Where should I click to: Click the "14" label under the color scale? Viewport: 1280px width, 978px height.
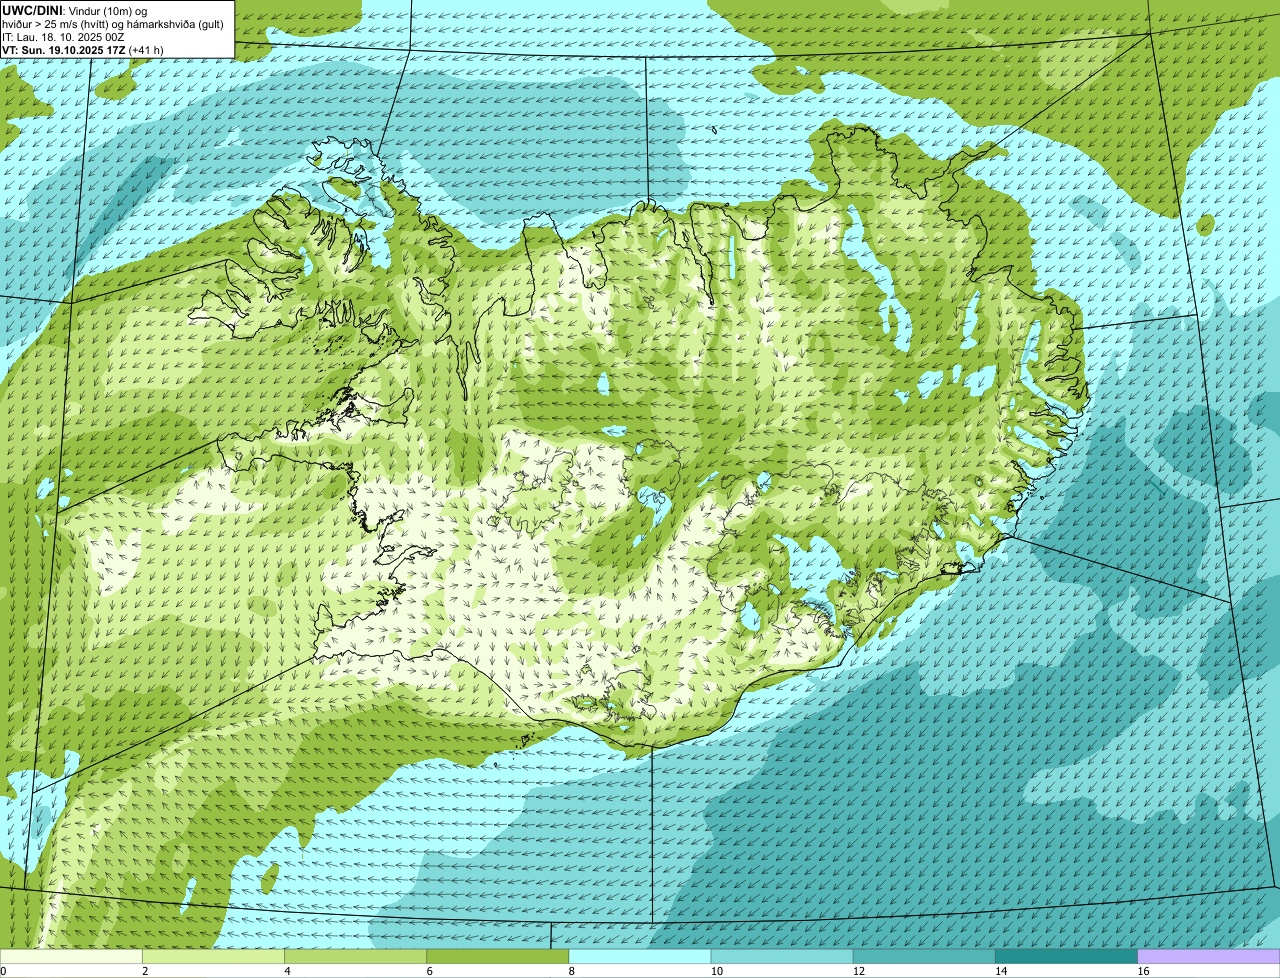coord(1001,971)
